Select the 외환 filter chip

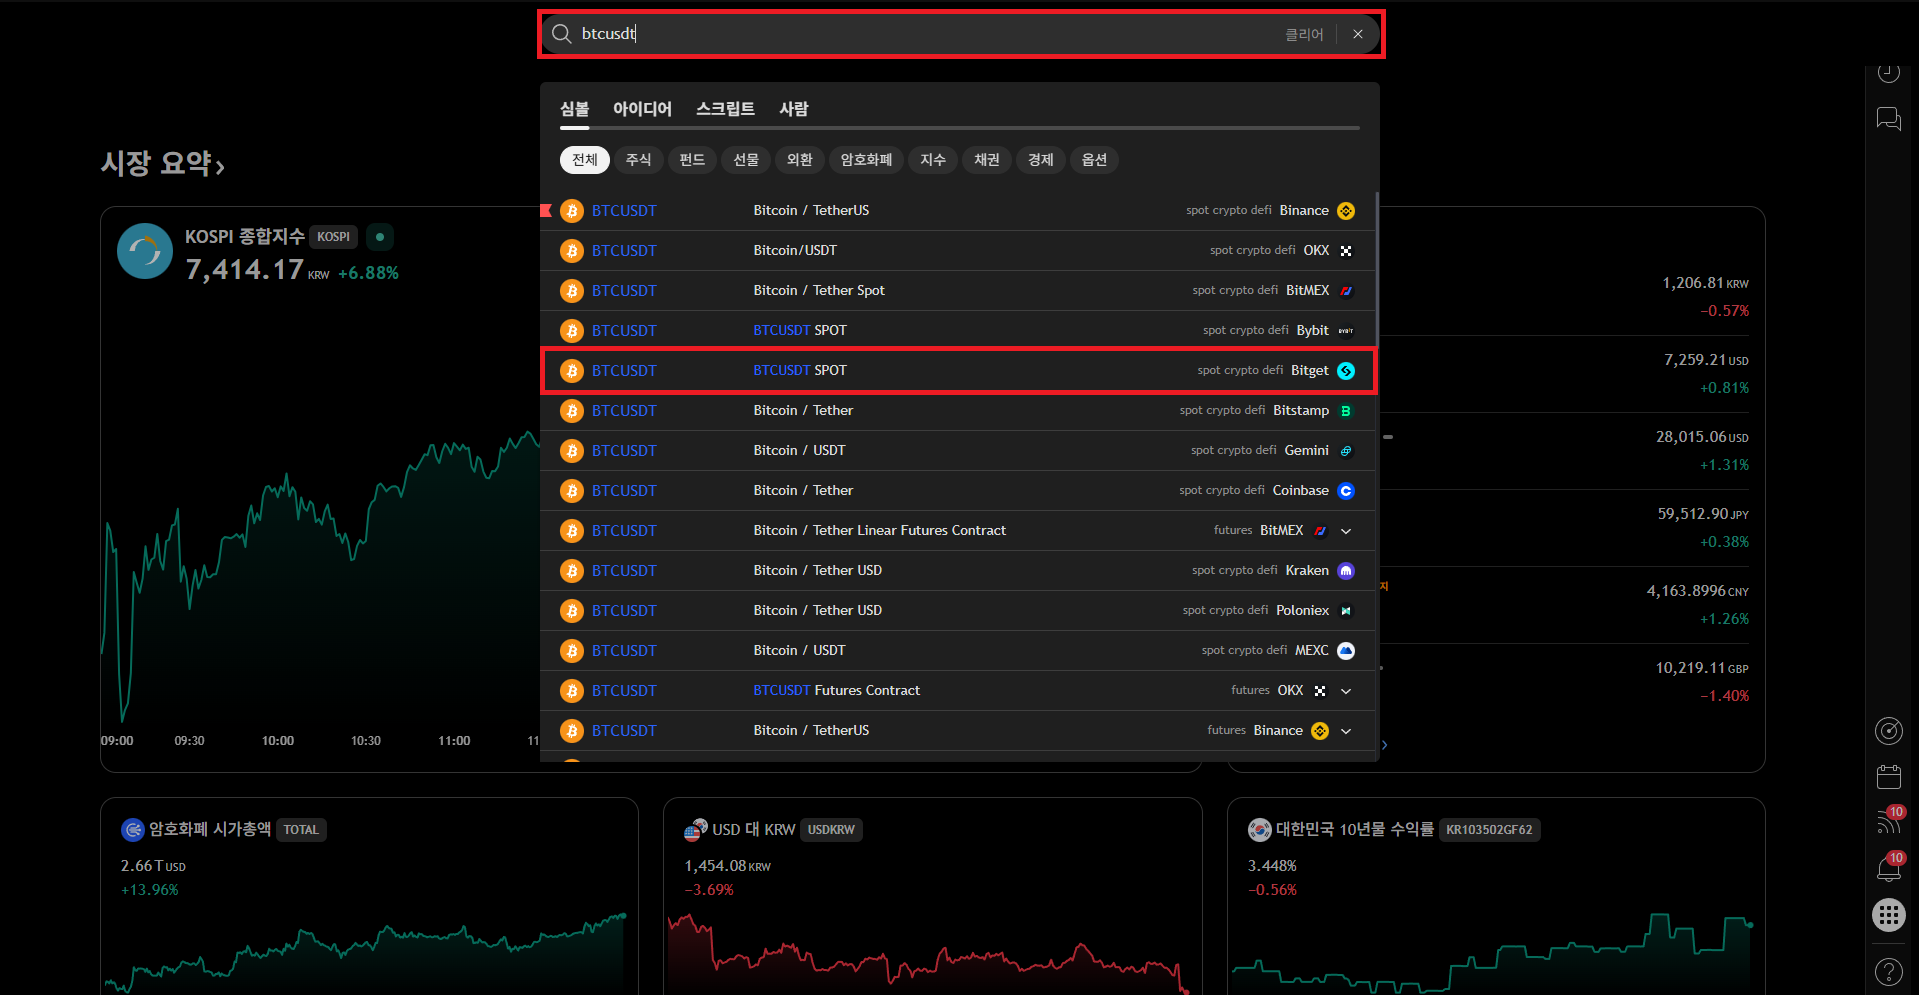click(800, 160)
